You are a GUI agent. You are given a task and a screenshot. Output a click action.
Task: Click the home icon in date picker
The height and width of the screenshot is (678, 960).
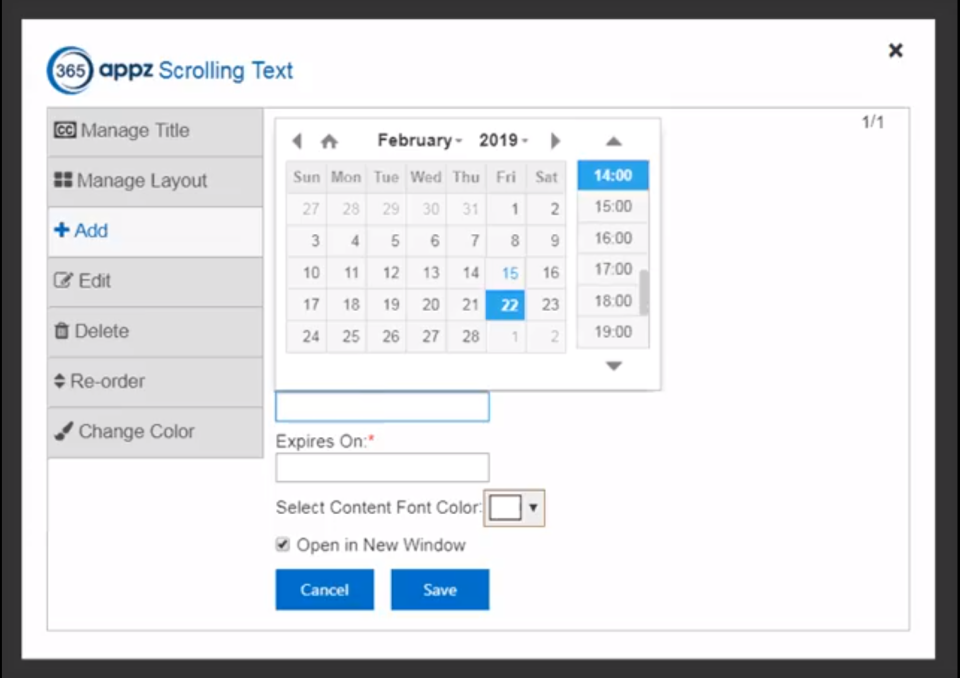coord(329,141)
